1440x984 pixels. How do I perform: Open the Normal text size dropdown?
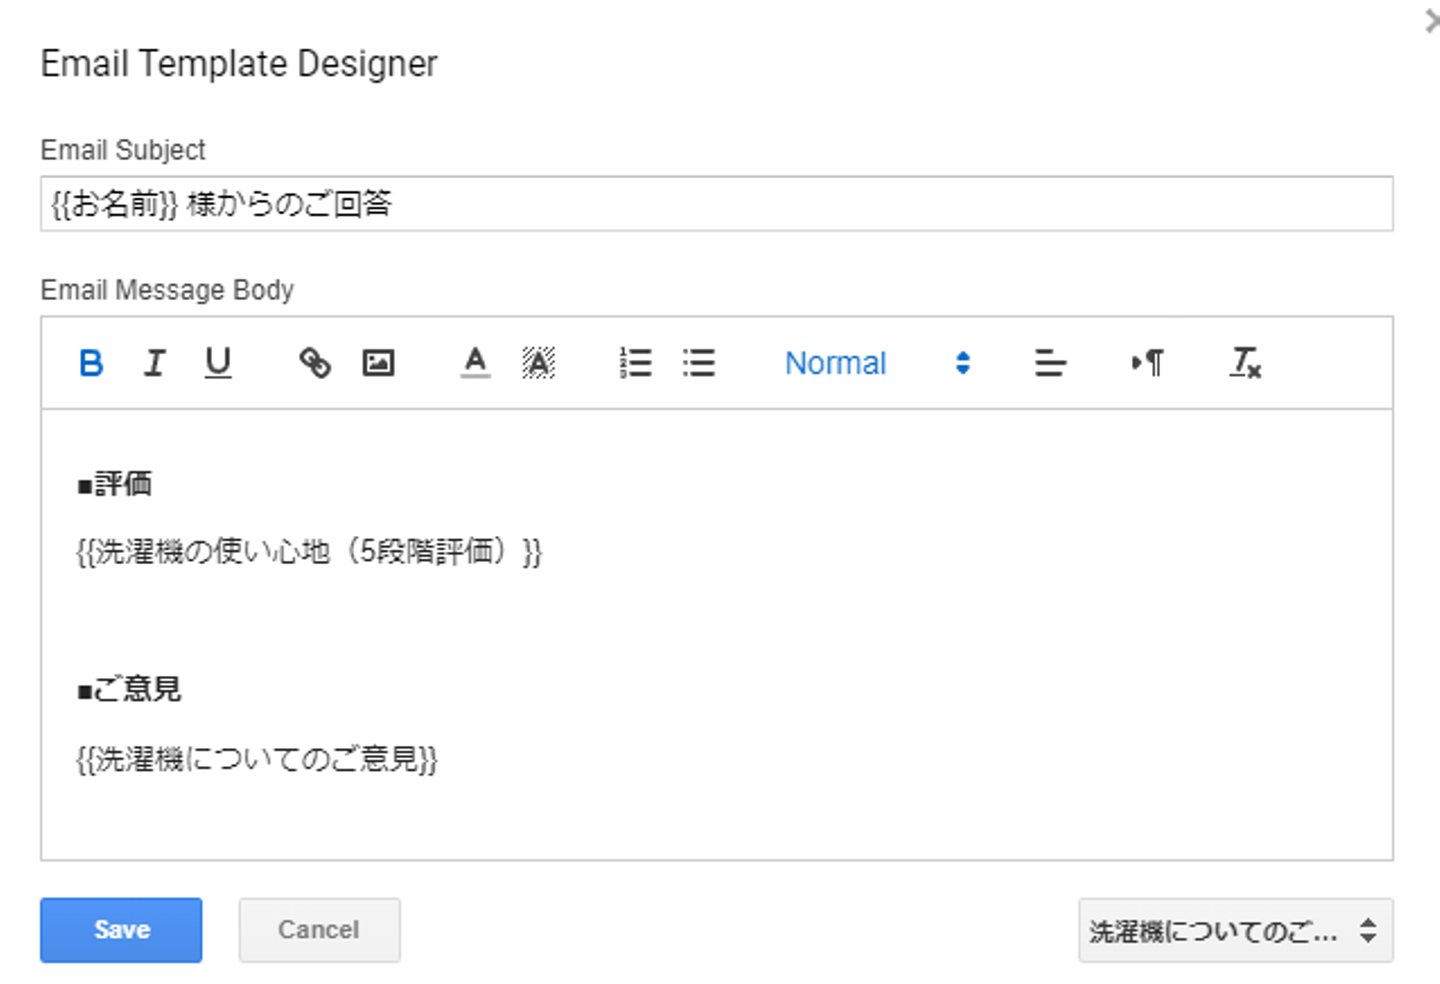pyautogui.click(x=876, y=363)
